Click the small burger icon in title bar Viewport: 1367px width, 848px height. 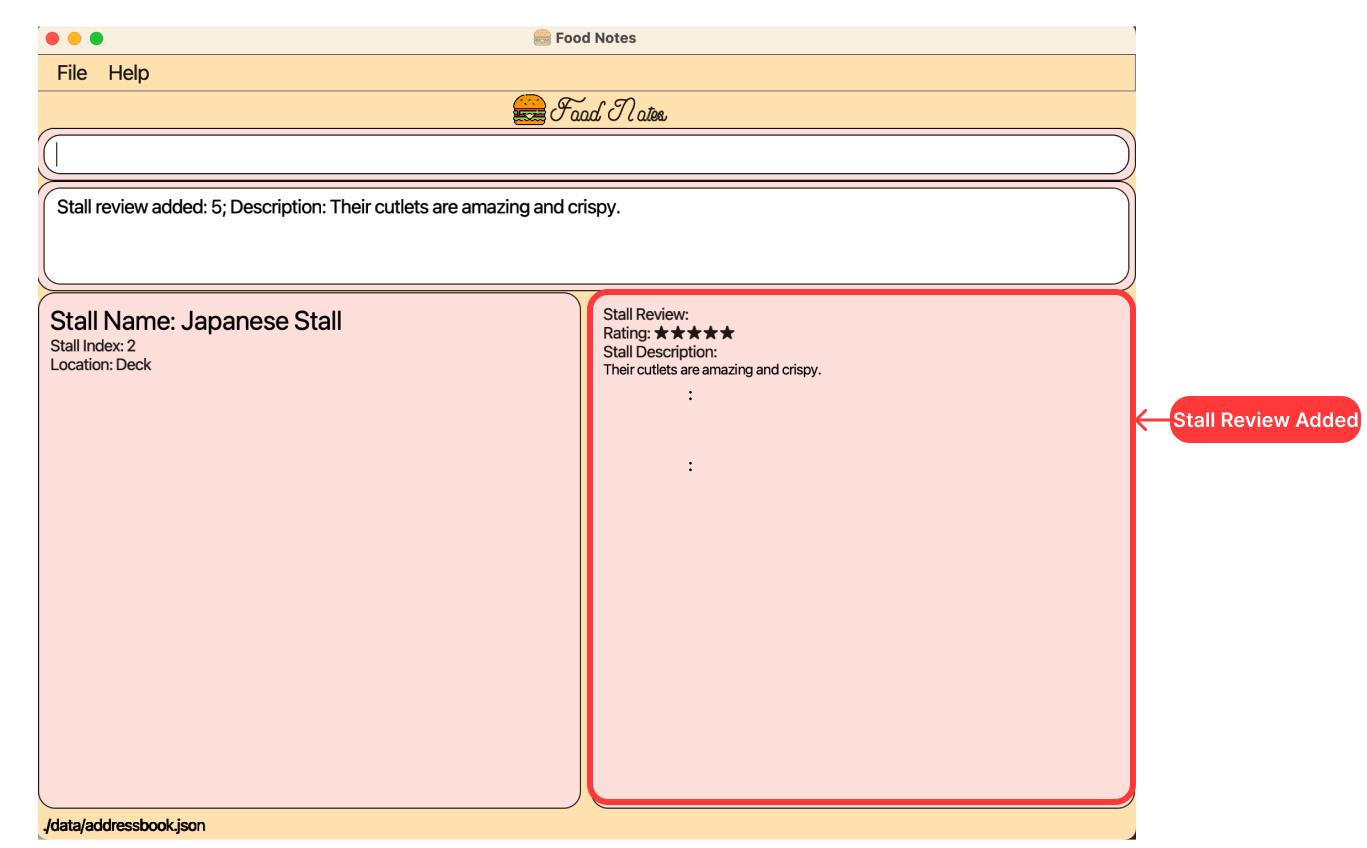pyautogui.click(x=542, y=38)
